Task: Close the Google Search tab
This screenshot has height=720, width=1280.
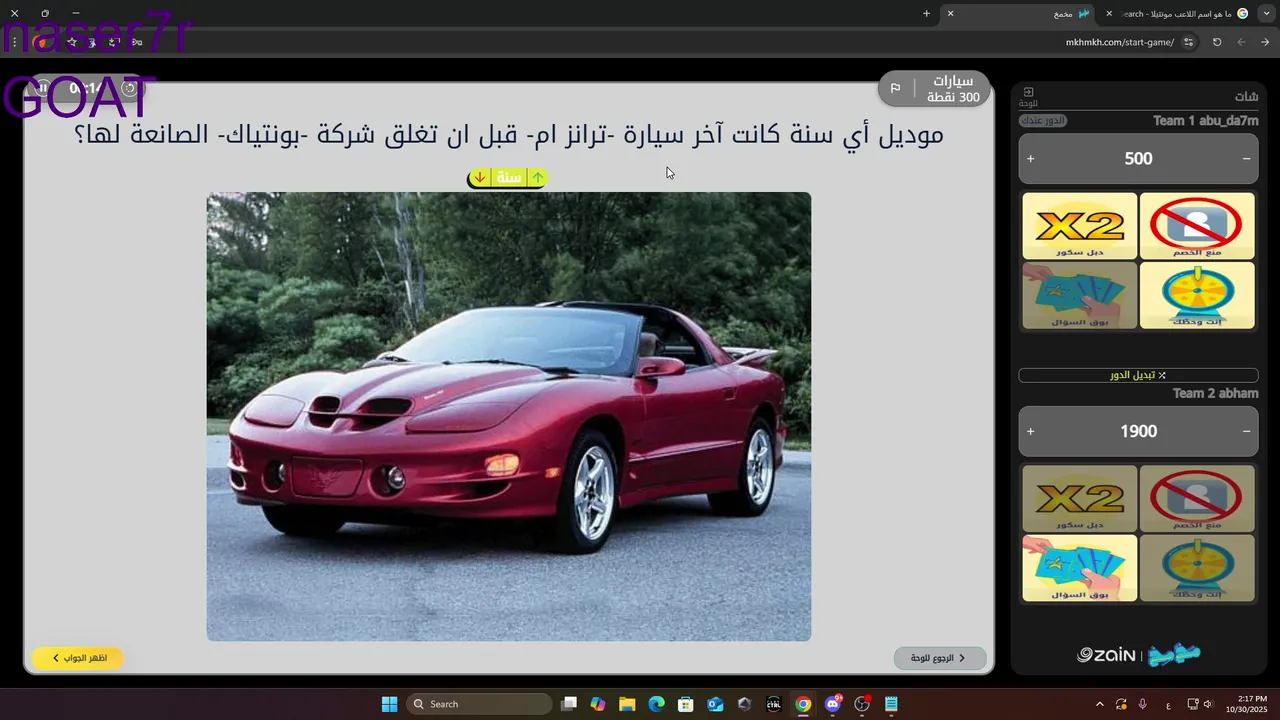Action: click(x=1109, y=13)
